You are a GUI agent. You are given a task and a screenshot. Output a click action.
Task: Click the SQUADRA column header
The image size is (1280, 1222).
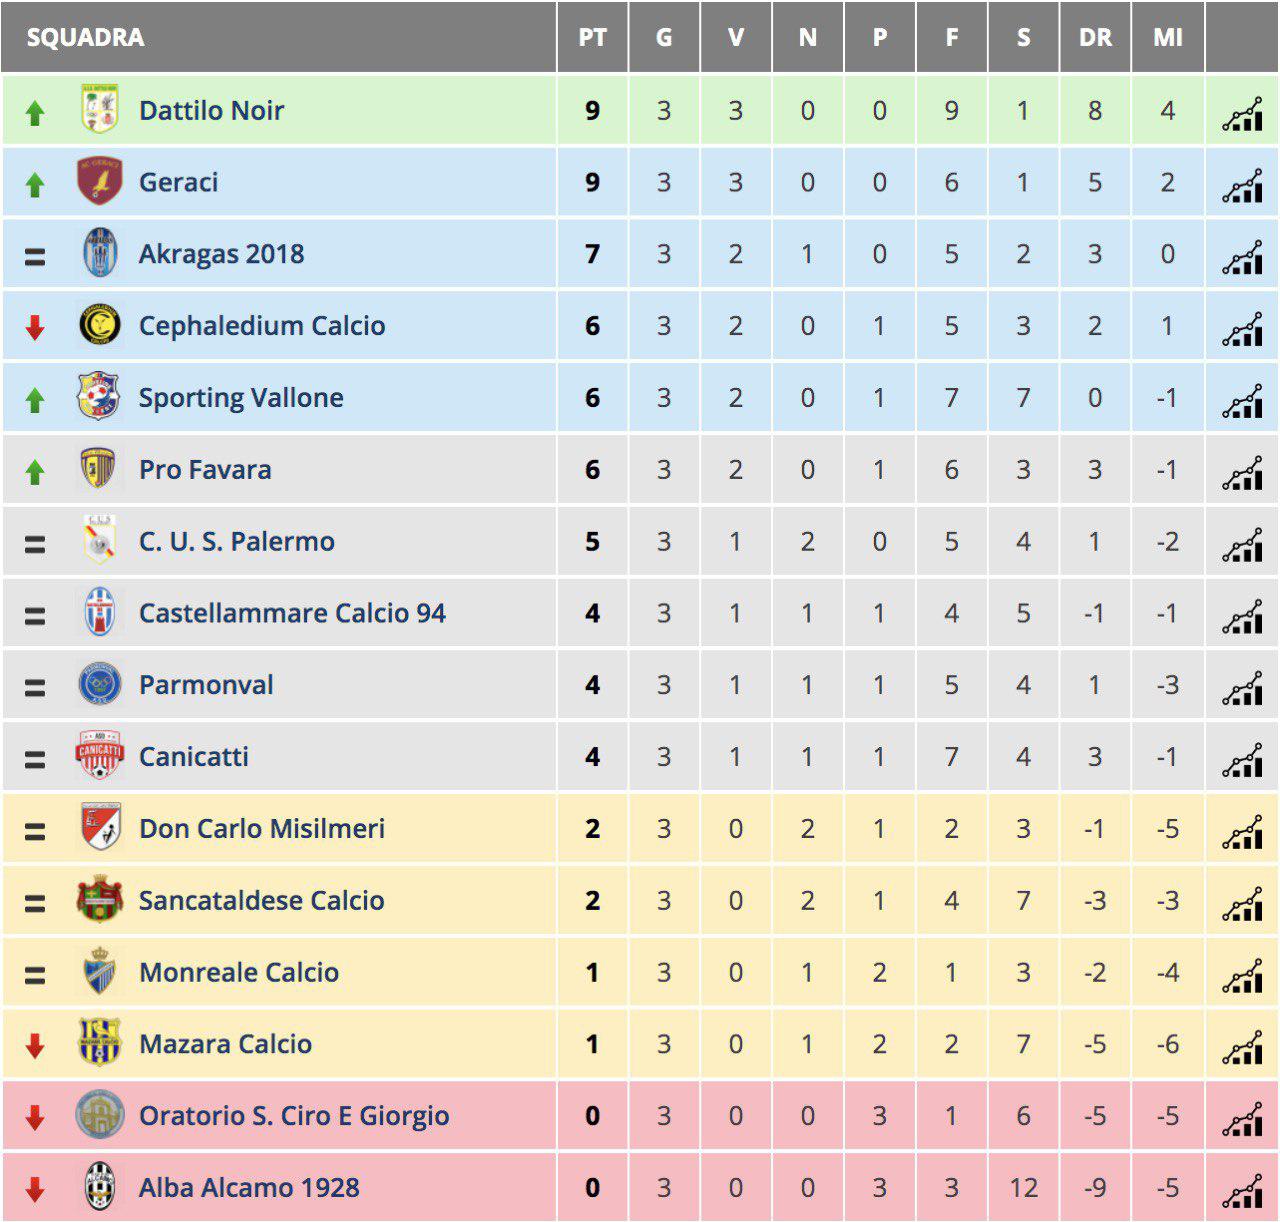(85, 38)
